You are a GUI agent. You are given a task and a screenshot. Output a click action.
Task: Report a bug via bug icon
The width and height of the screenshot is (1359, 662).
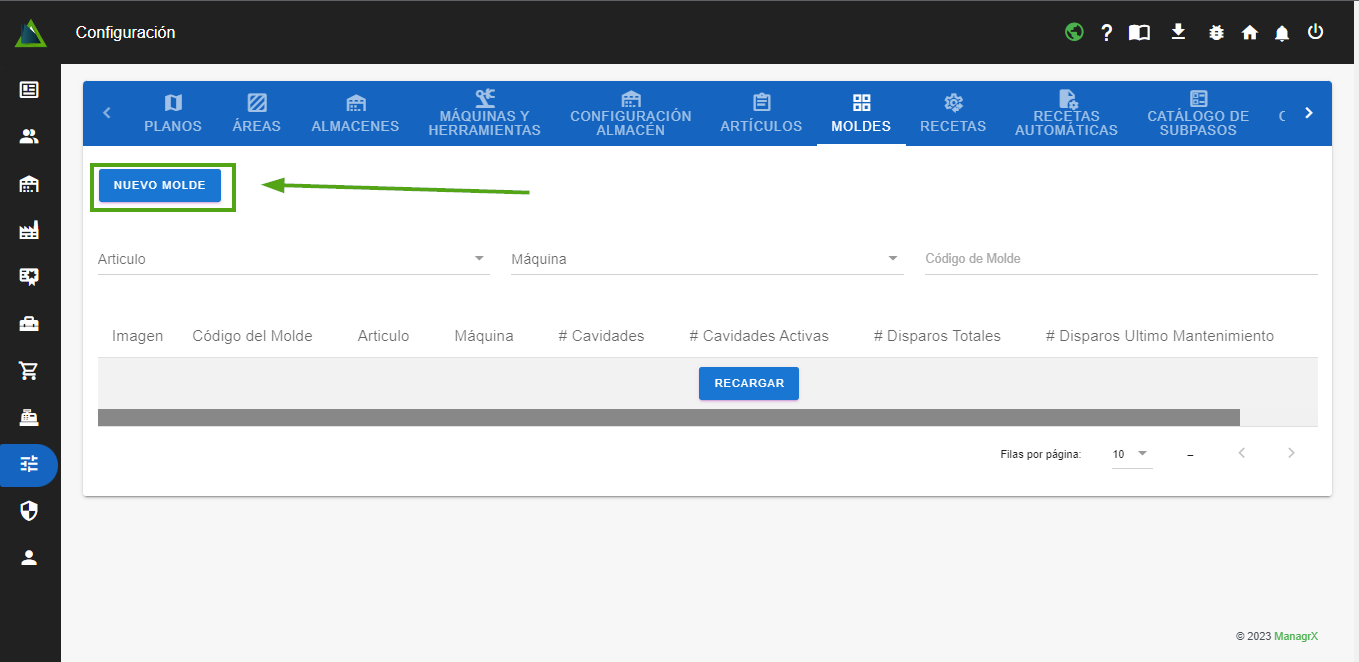tap(1216, 33)
